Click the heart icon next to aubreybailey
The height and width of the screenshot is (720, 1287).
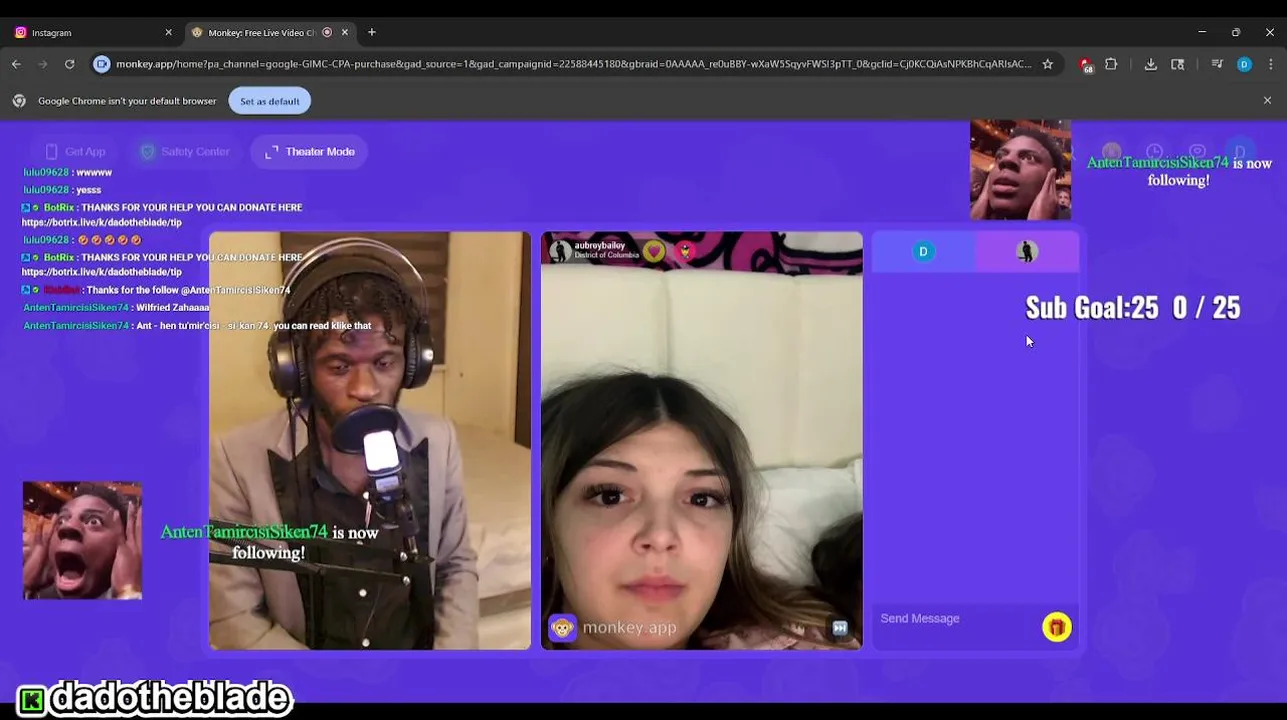pos(654,251)
